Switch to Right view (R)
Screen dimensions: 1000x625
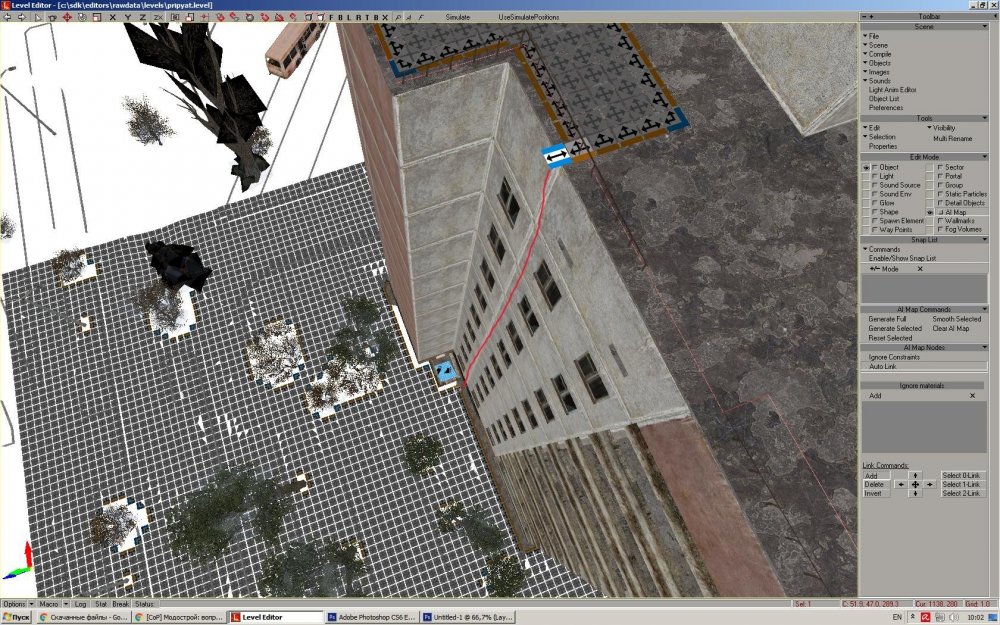tap(359, 17)
